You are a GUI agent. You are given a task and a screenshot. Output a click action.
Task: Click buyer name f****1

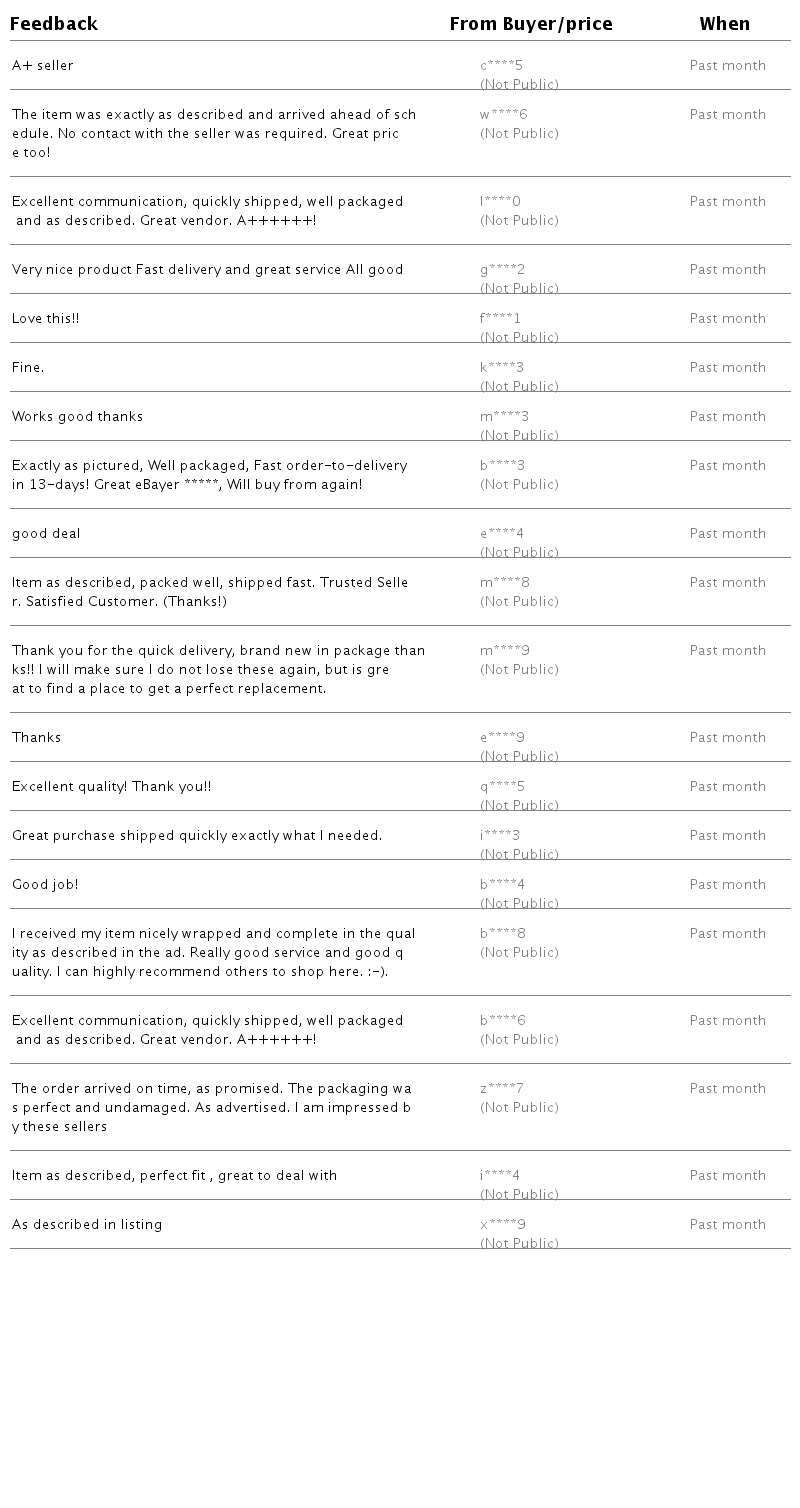pos(500,319)
